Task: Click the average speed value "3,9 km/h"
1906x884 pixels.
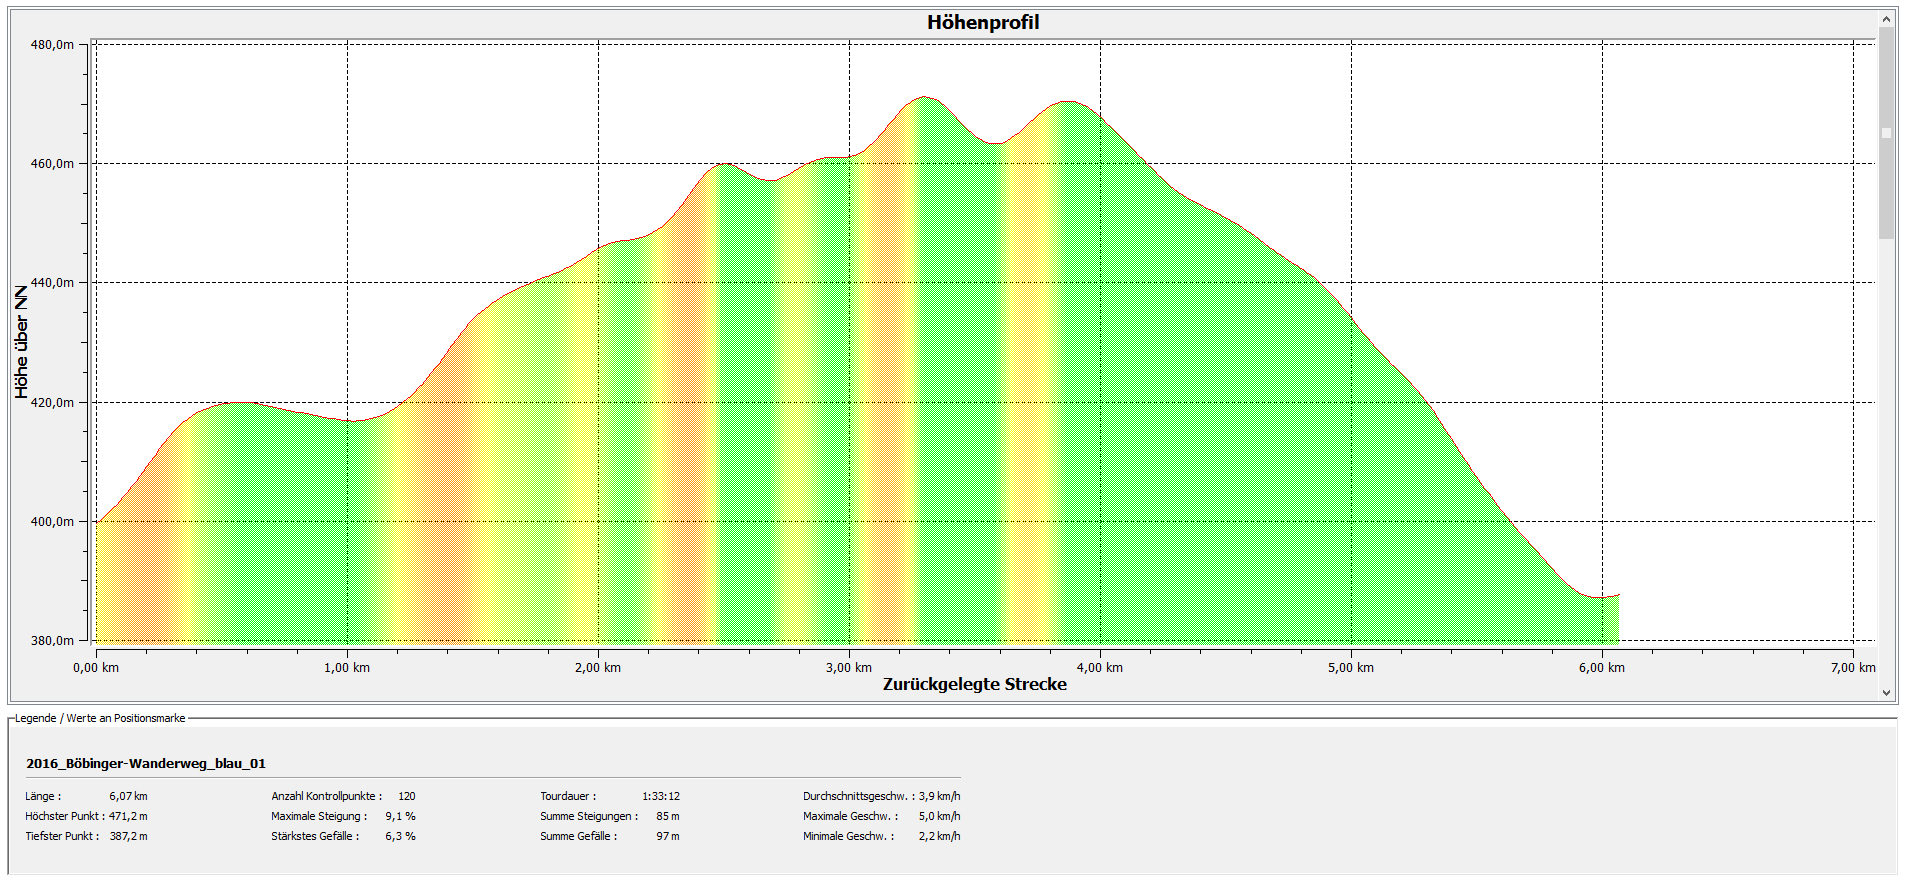Action: point(940,797)
